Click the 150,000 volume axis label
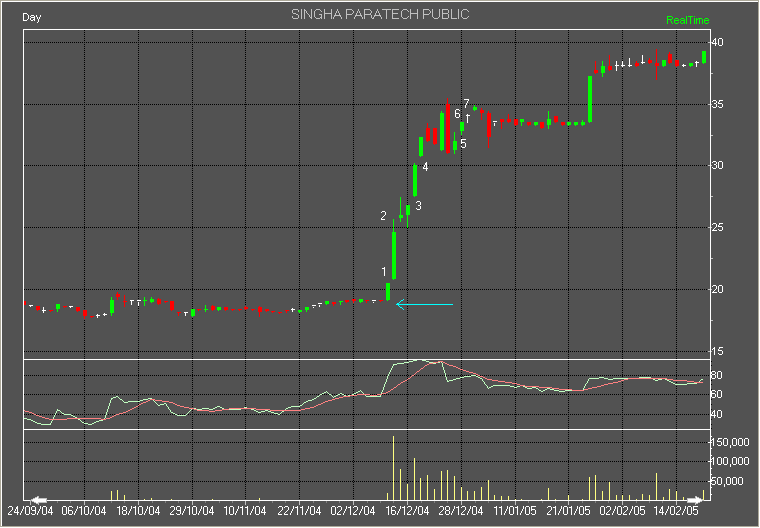The height and width of the screenshot is (528, 760). (730, 442)
